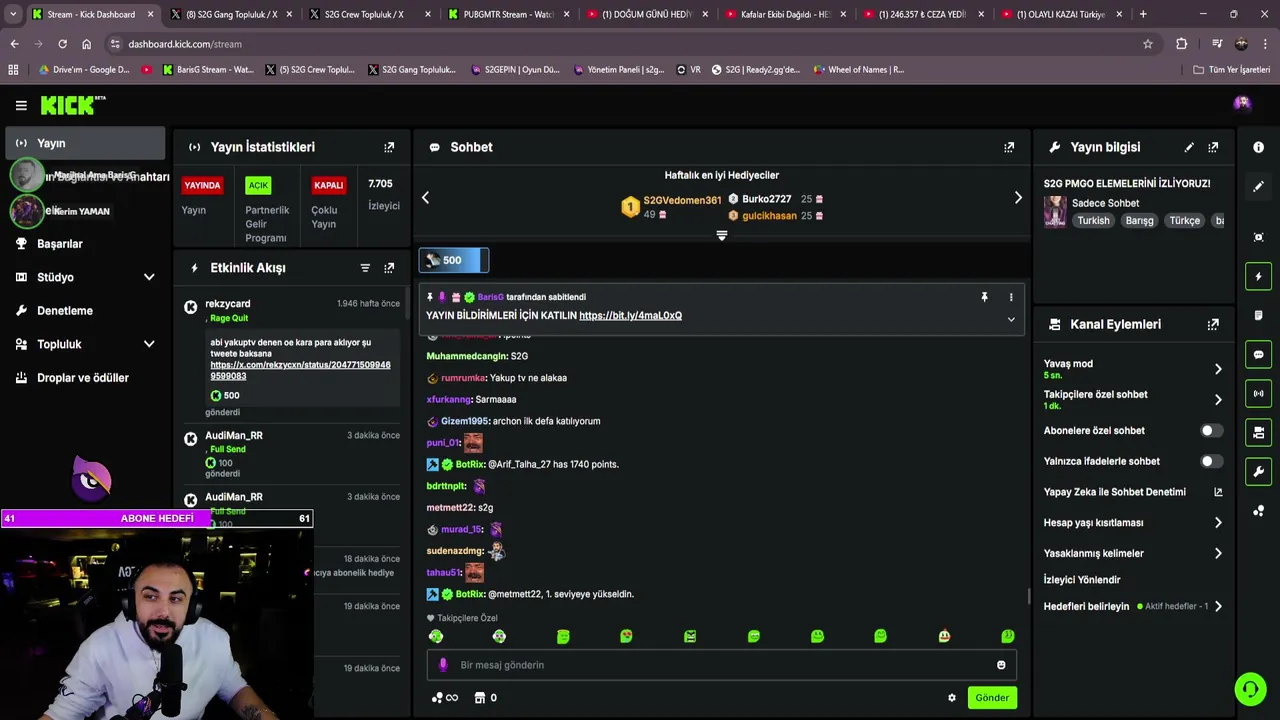Screen dimensions: 1280x720
Task: Click the chat bubble icon in right toolbar
Action: pos(1258,354)
